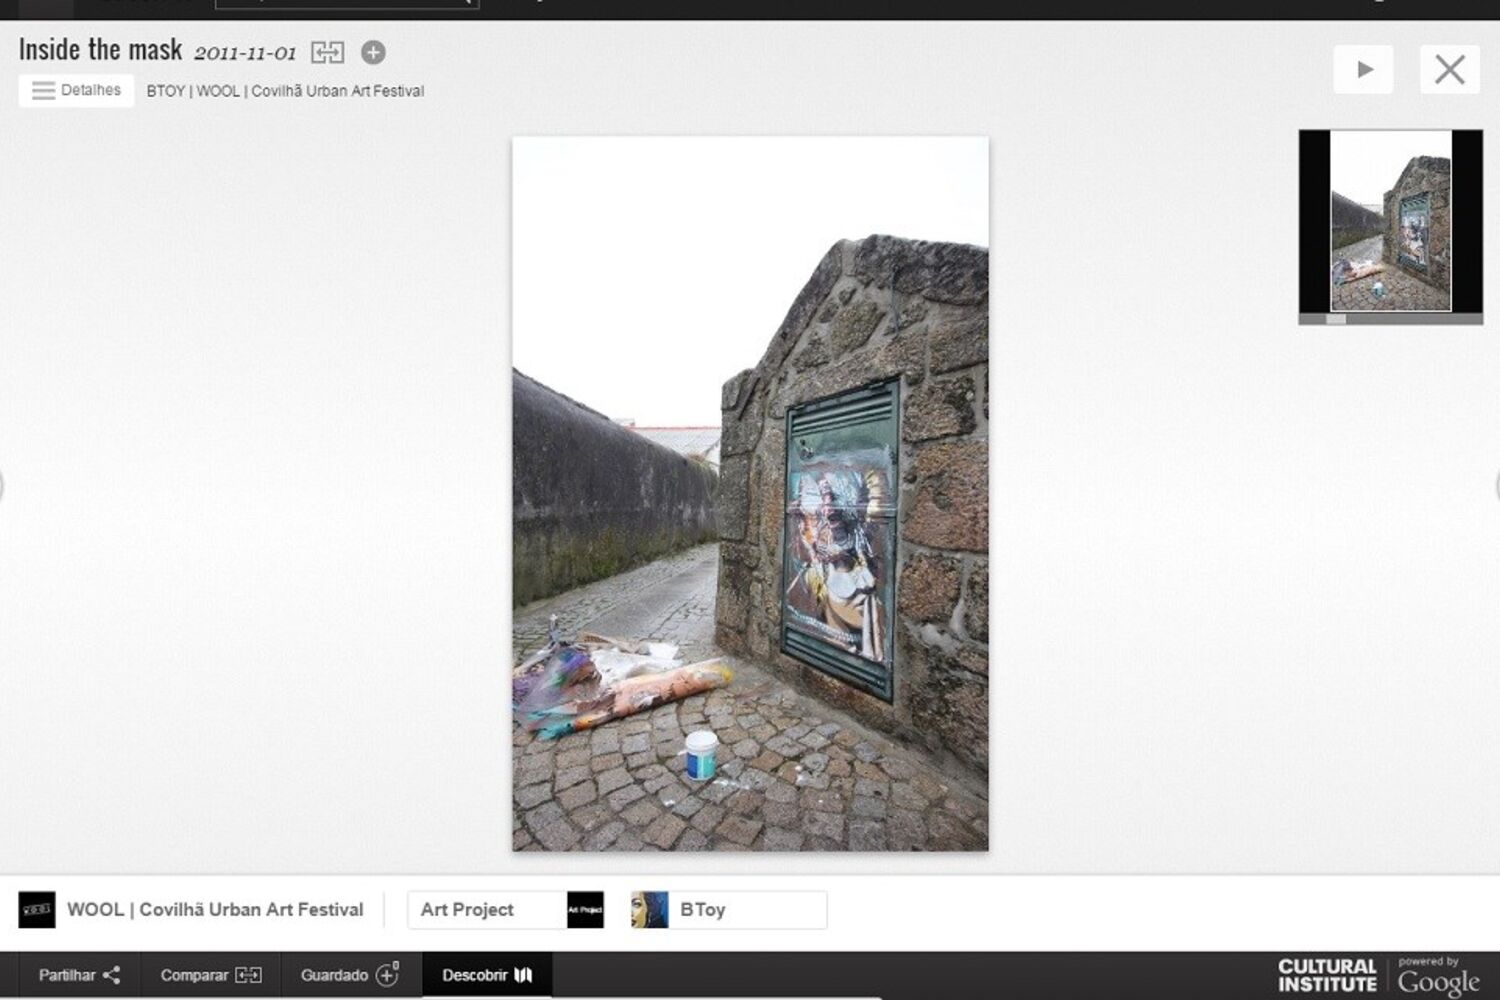This screenshot has height=1000, width=1500.
Task: Click the Cultural Institute logo
Action: click(x=1327, y=975)
